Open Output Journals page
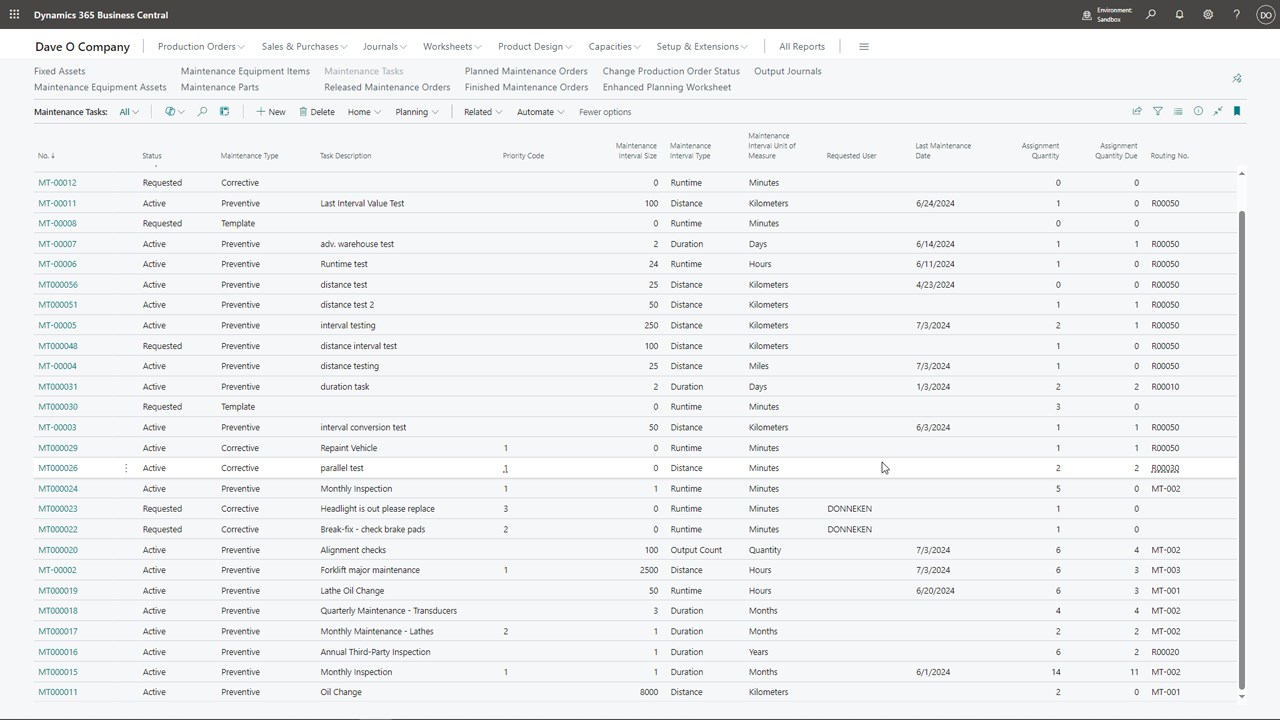 point(788,71)
